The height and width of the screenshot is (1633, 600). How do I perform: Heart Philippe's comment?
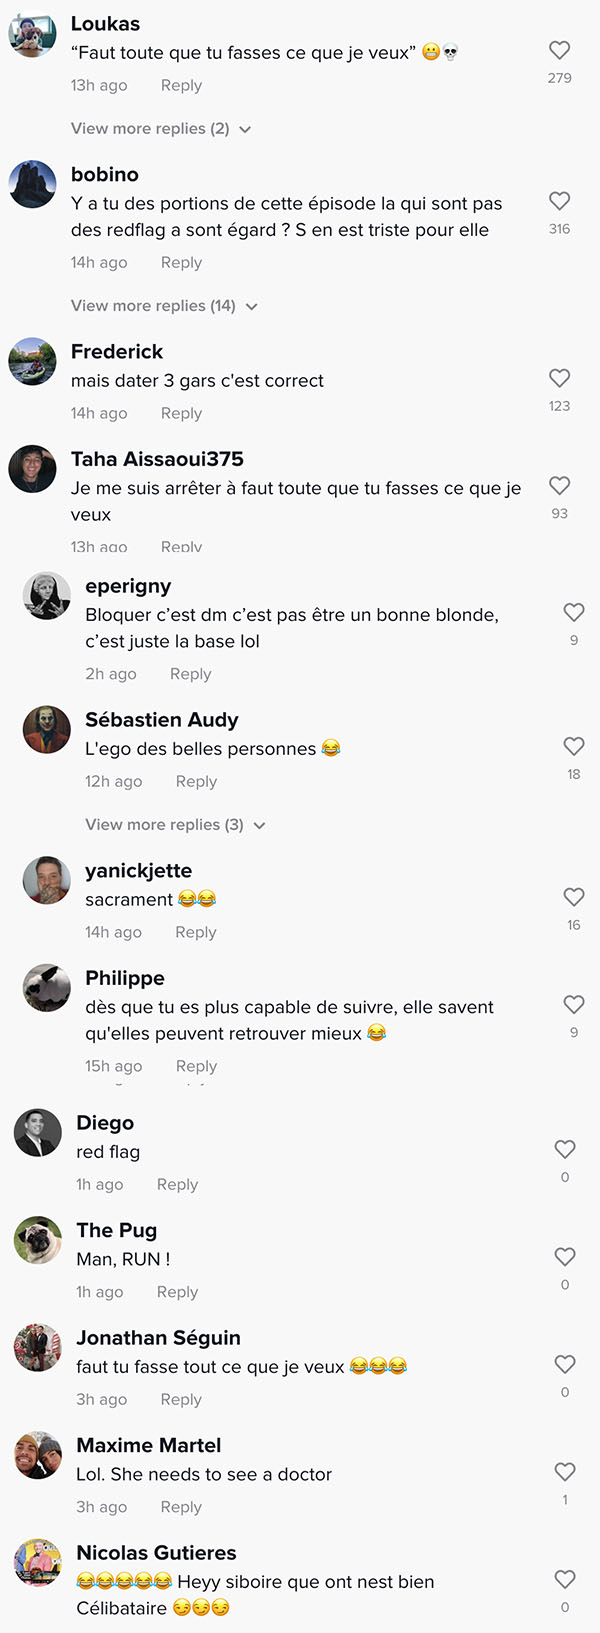click(574, 1004)
